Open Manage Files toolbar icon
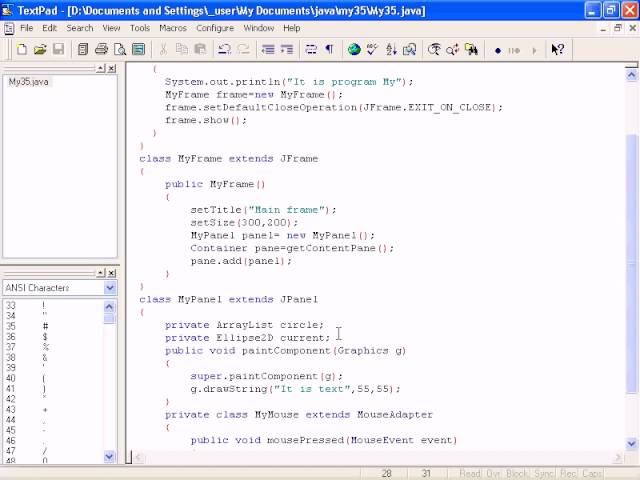The height and width of the screenshot is (480, 640). [x=83, y=50]
